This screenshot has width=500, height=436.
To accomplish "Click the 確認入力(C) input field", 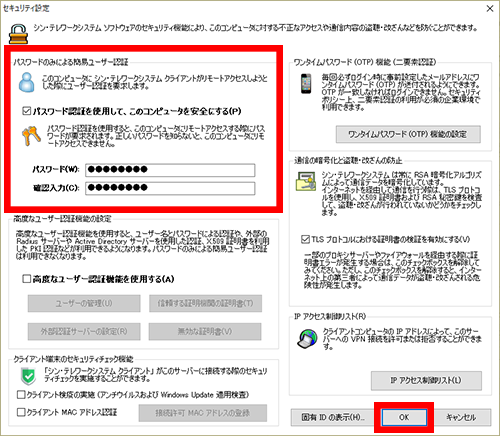I will click(x=170, y=188).
